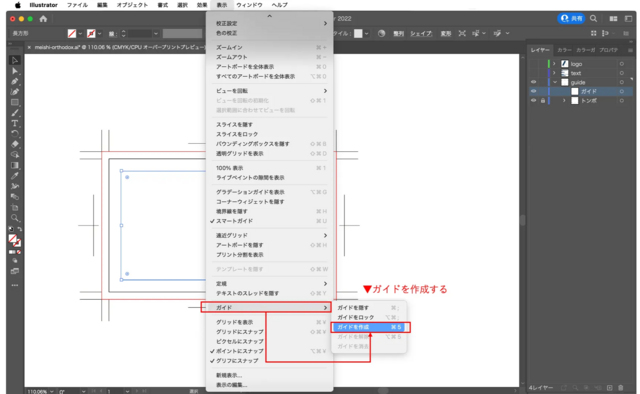
Task: Toggle visibility of ガイド sublayer
Action: (x=533, y=91)
